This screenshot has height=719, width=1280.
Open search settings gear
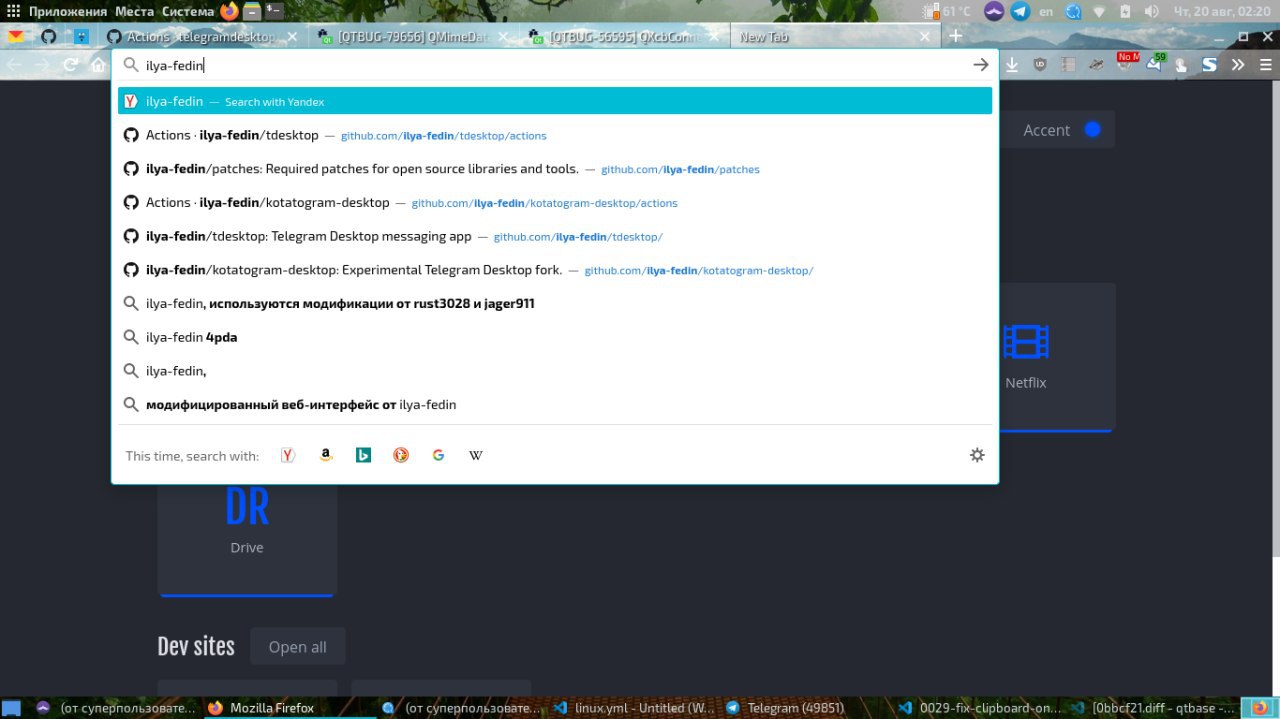pos(977,455)
